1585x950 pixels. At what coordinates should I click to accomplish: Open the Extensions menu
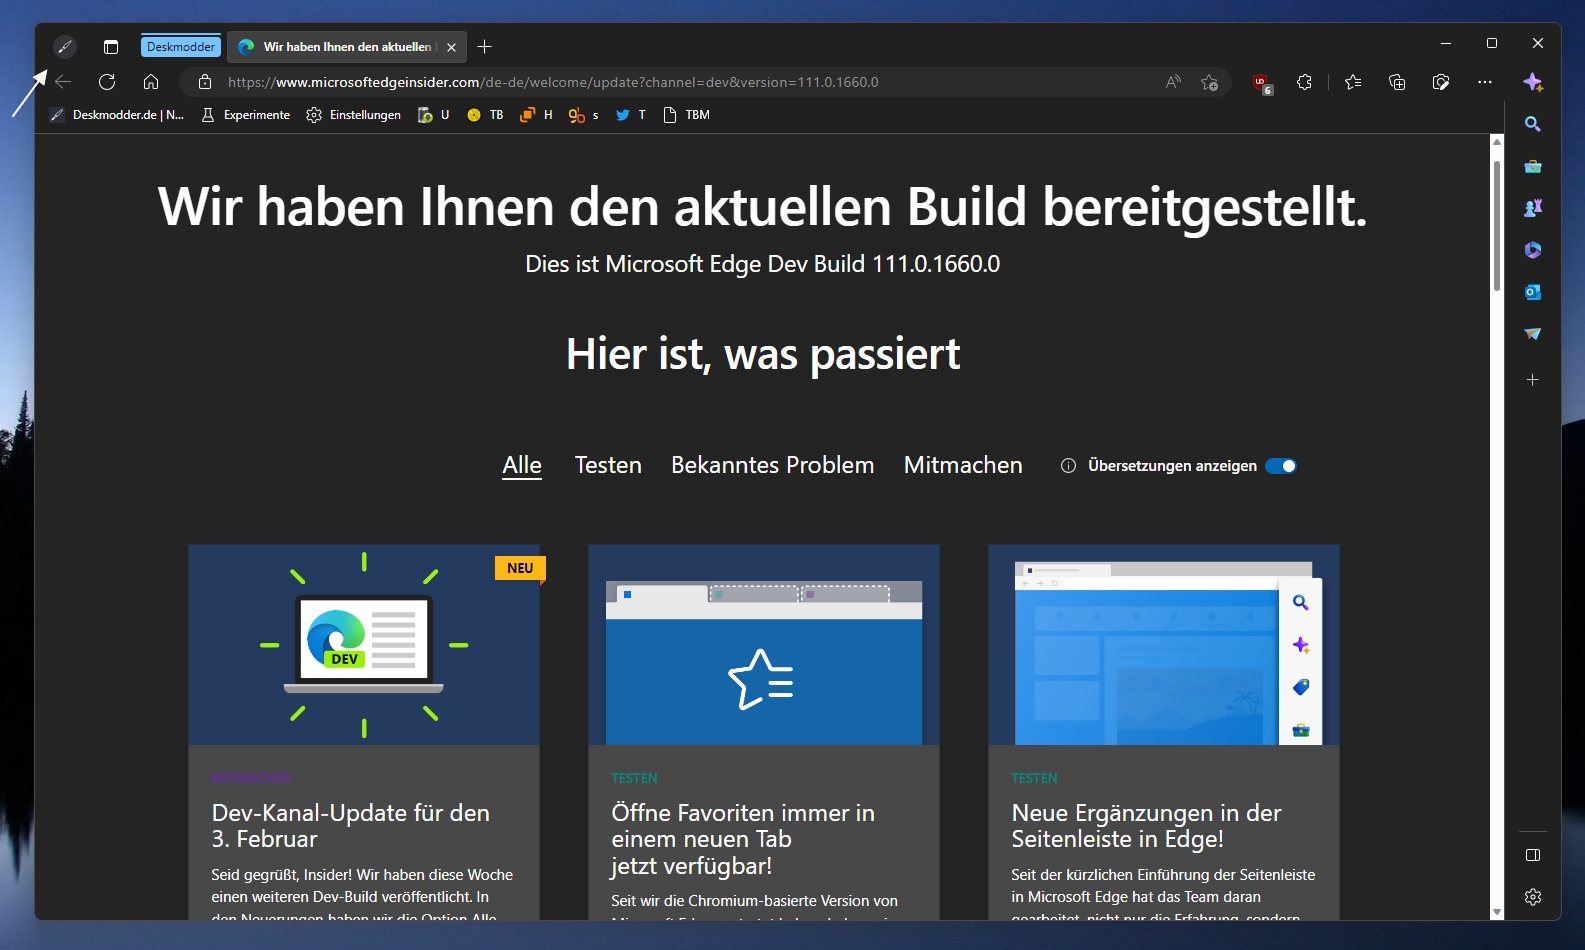(x=1304, y=82)
